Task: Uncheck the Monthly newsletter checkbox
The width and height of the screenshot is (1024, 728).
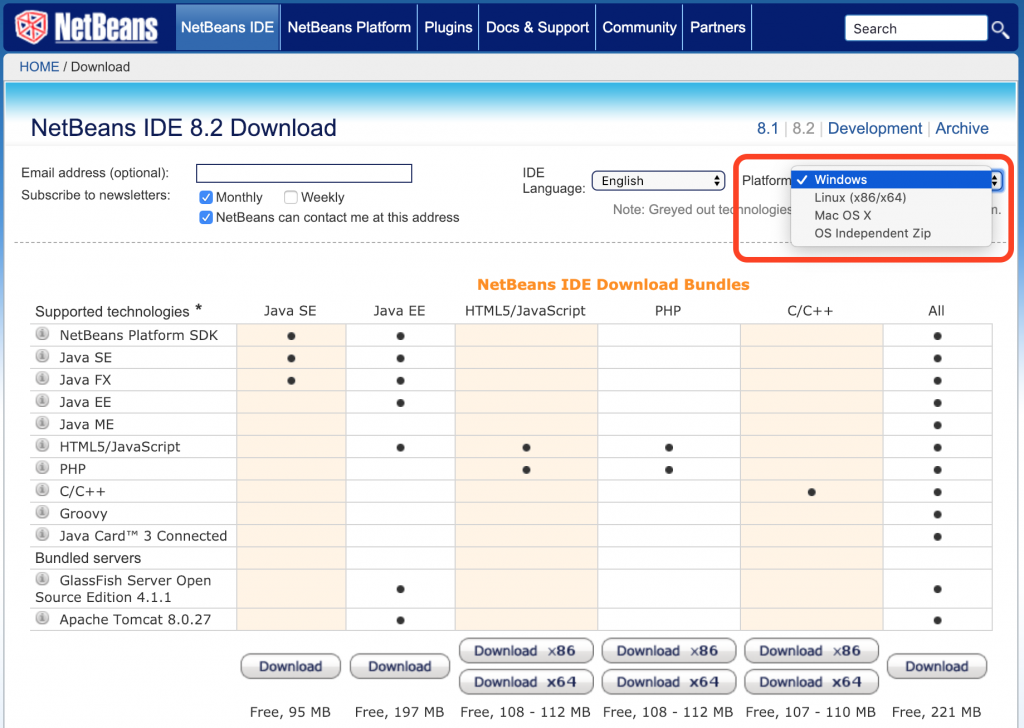Action: coord(207,197)
